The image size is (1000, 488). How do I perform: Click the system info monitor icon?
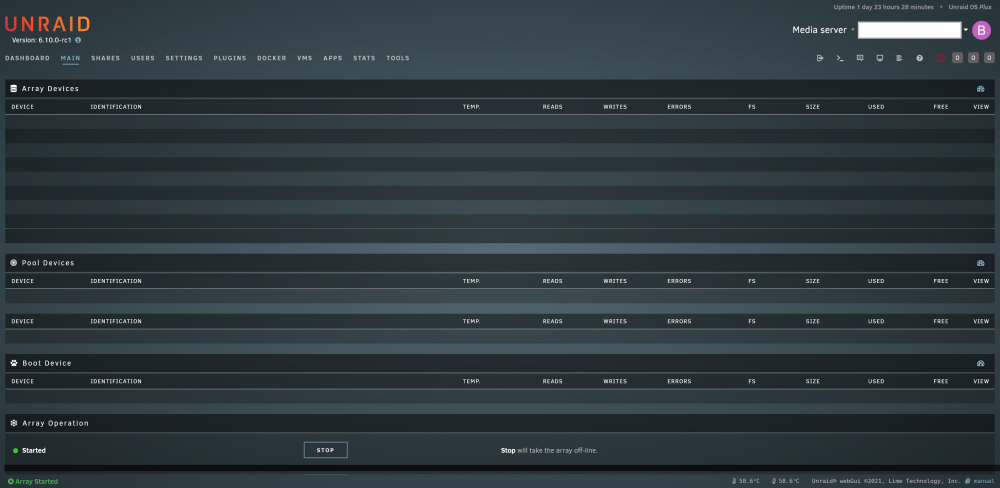pyautogui.click(x=879, y=58)
